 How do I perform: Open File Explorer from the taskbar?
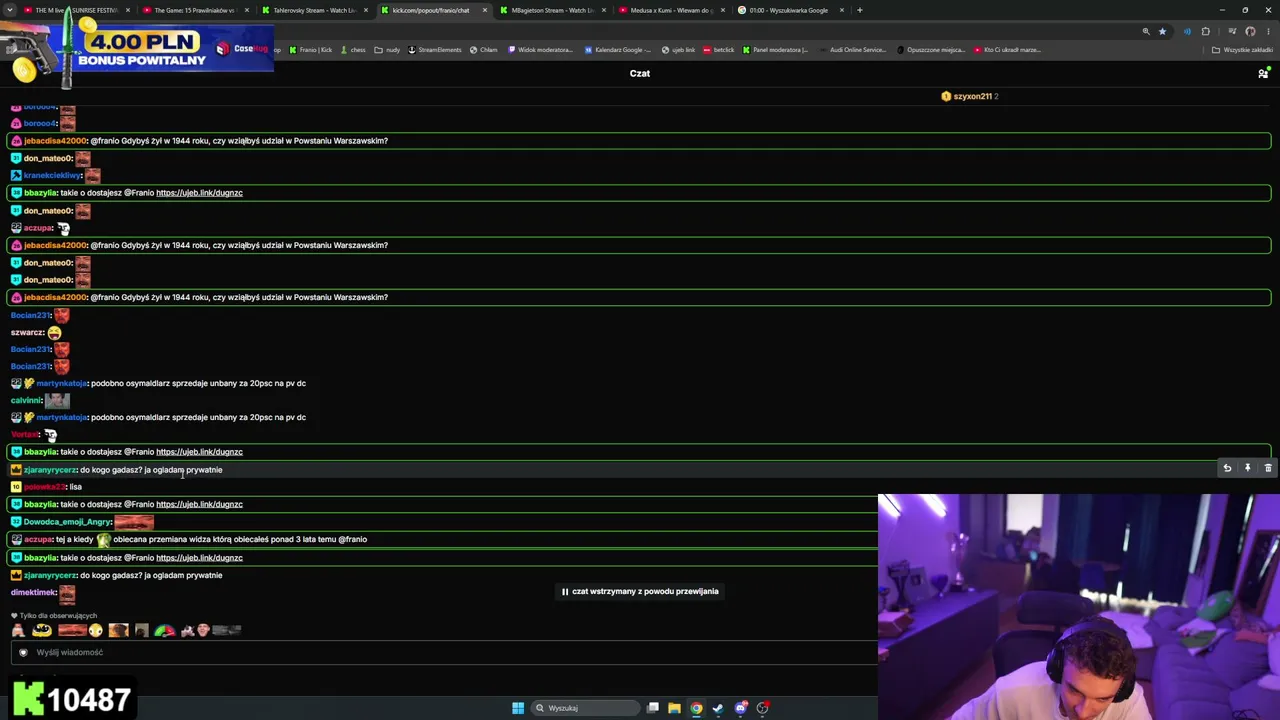coord(675,708)
